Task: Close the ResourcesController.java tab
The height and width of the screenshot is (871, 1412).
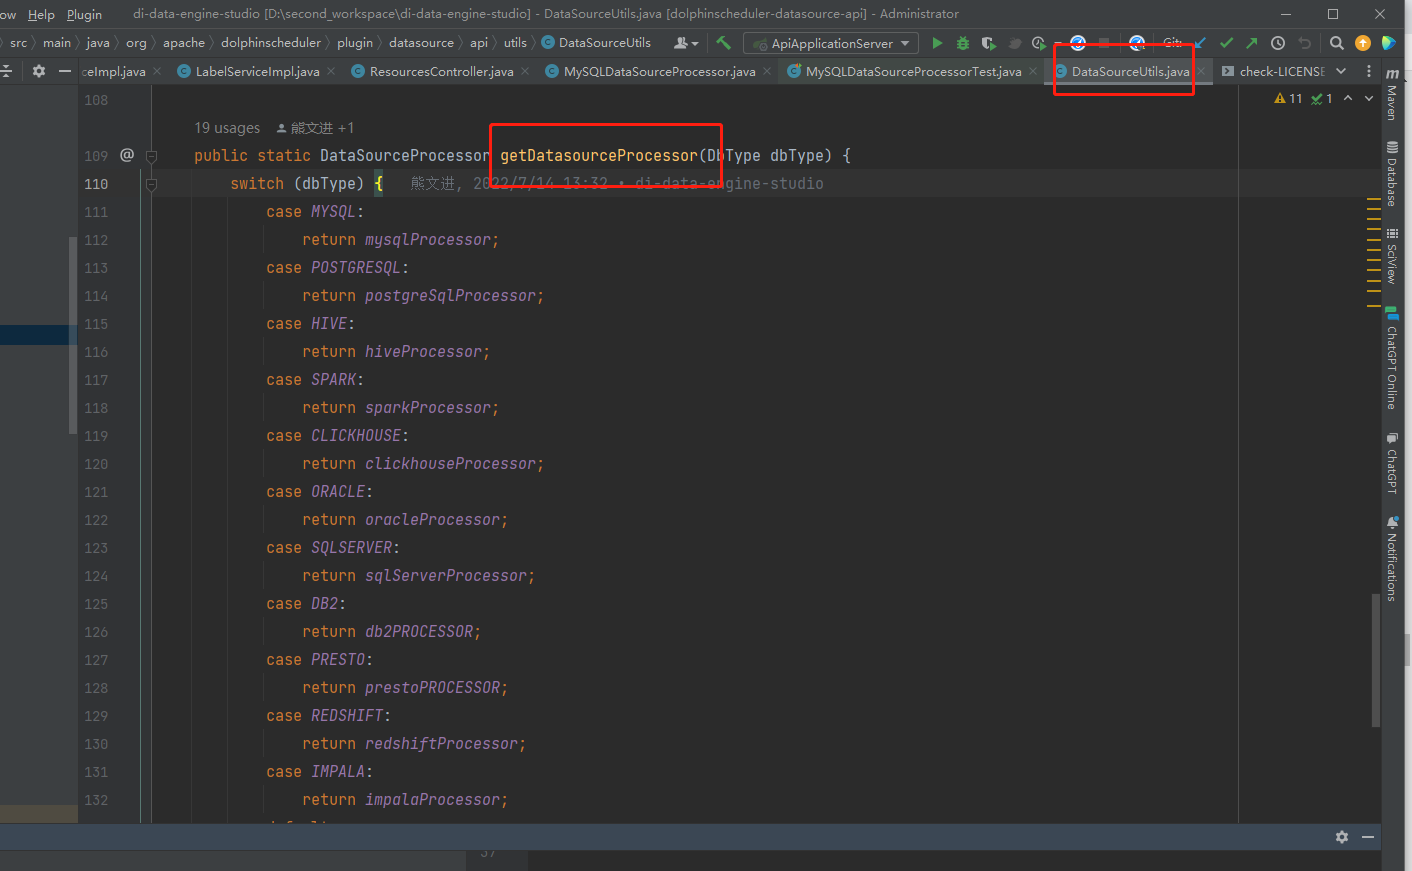Action: (x=525, y=71)
